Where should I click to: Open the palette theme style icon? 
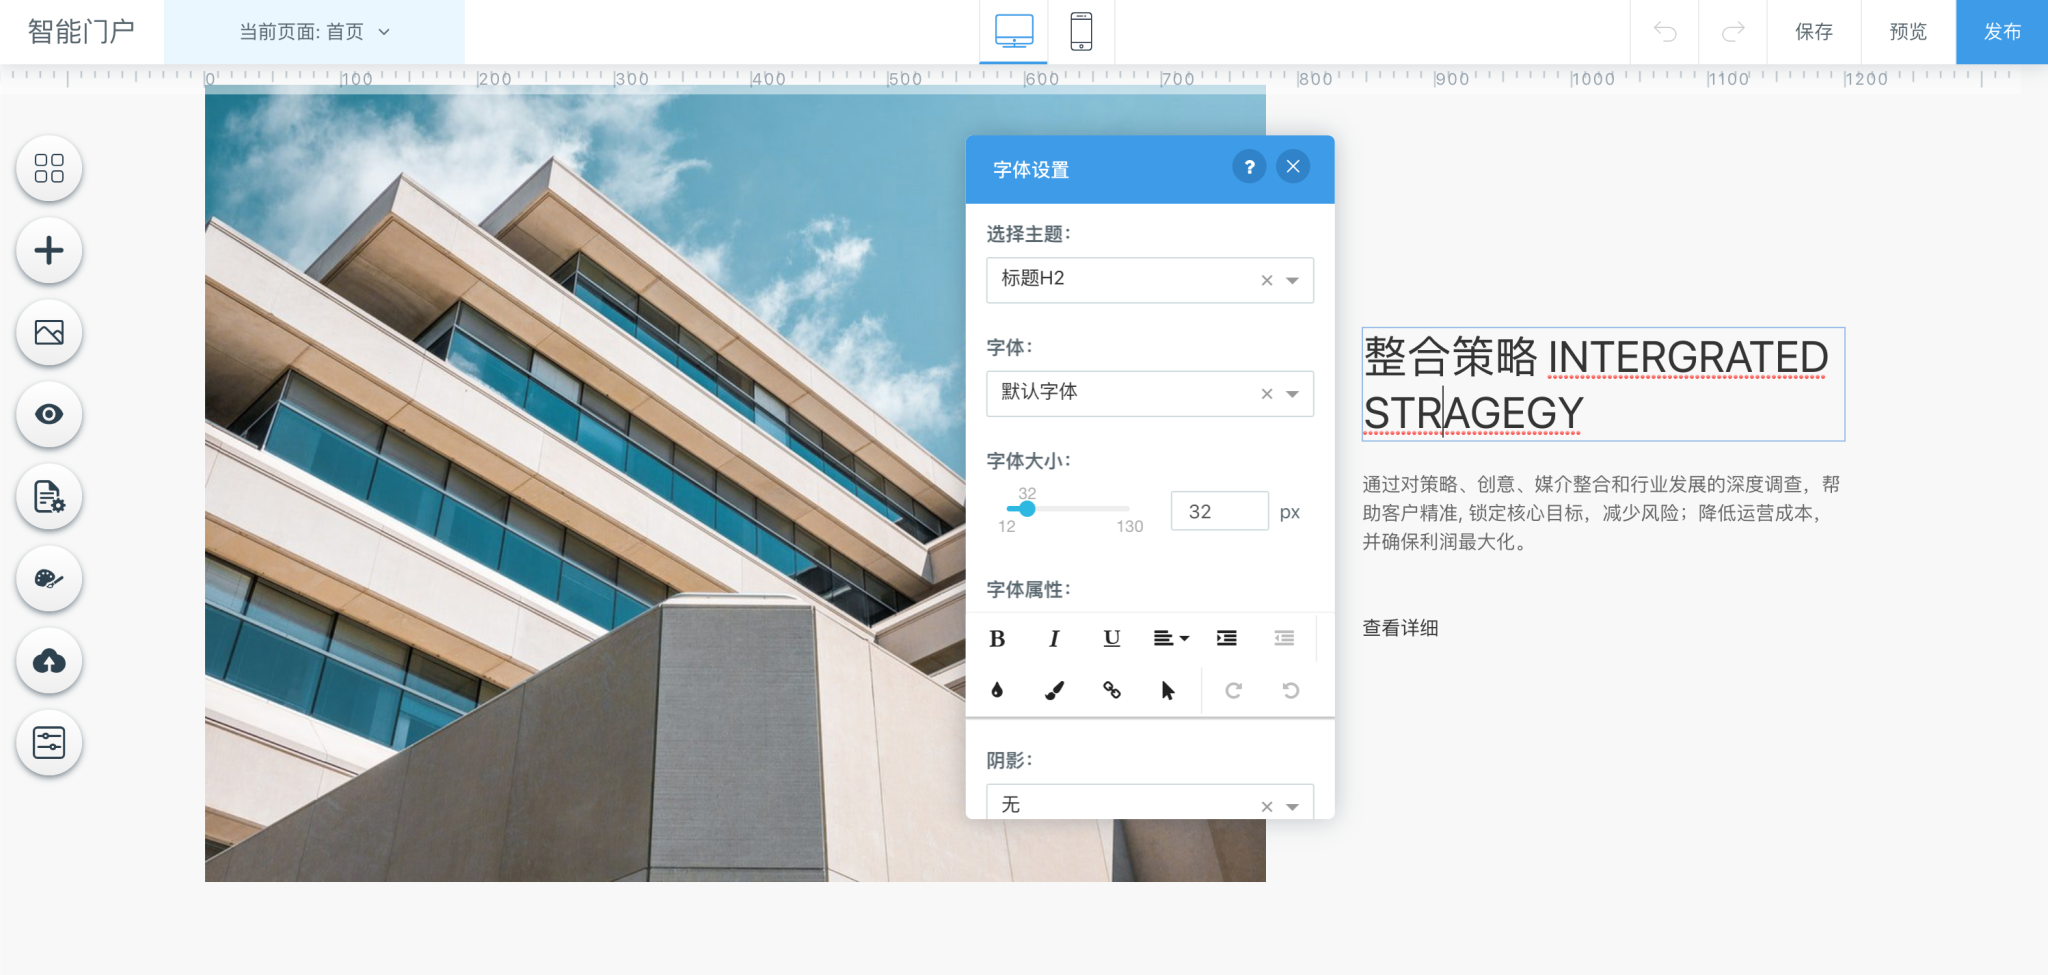[49, 579]
